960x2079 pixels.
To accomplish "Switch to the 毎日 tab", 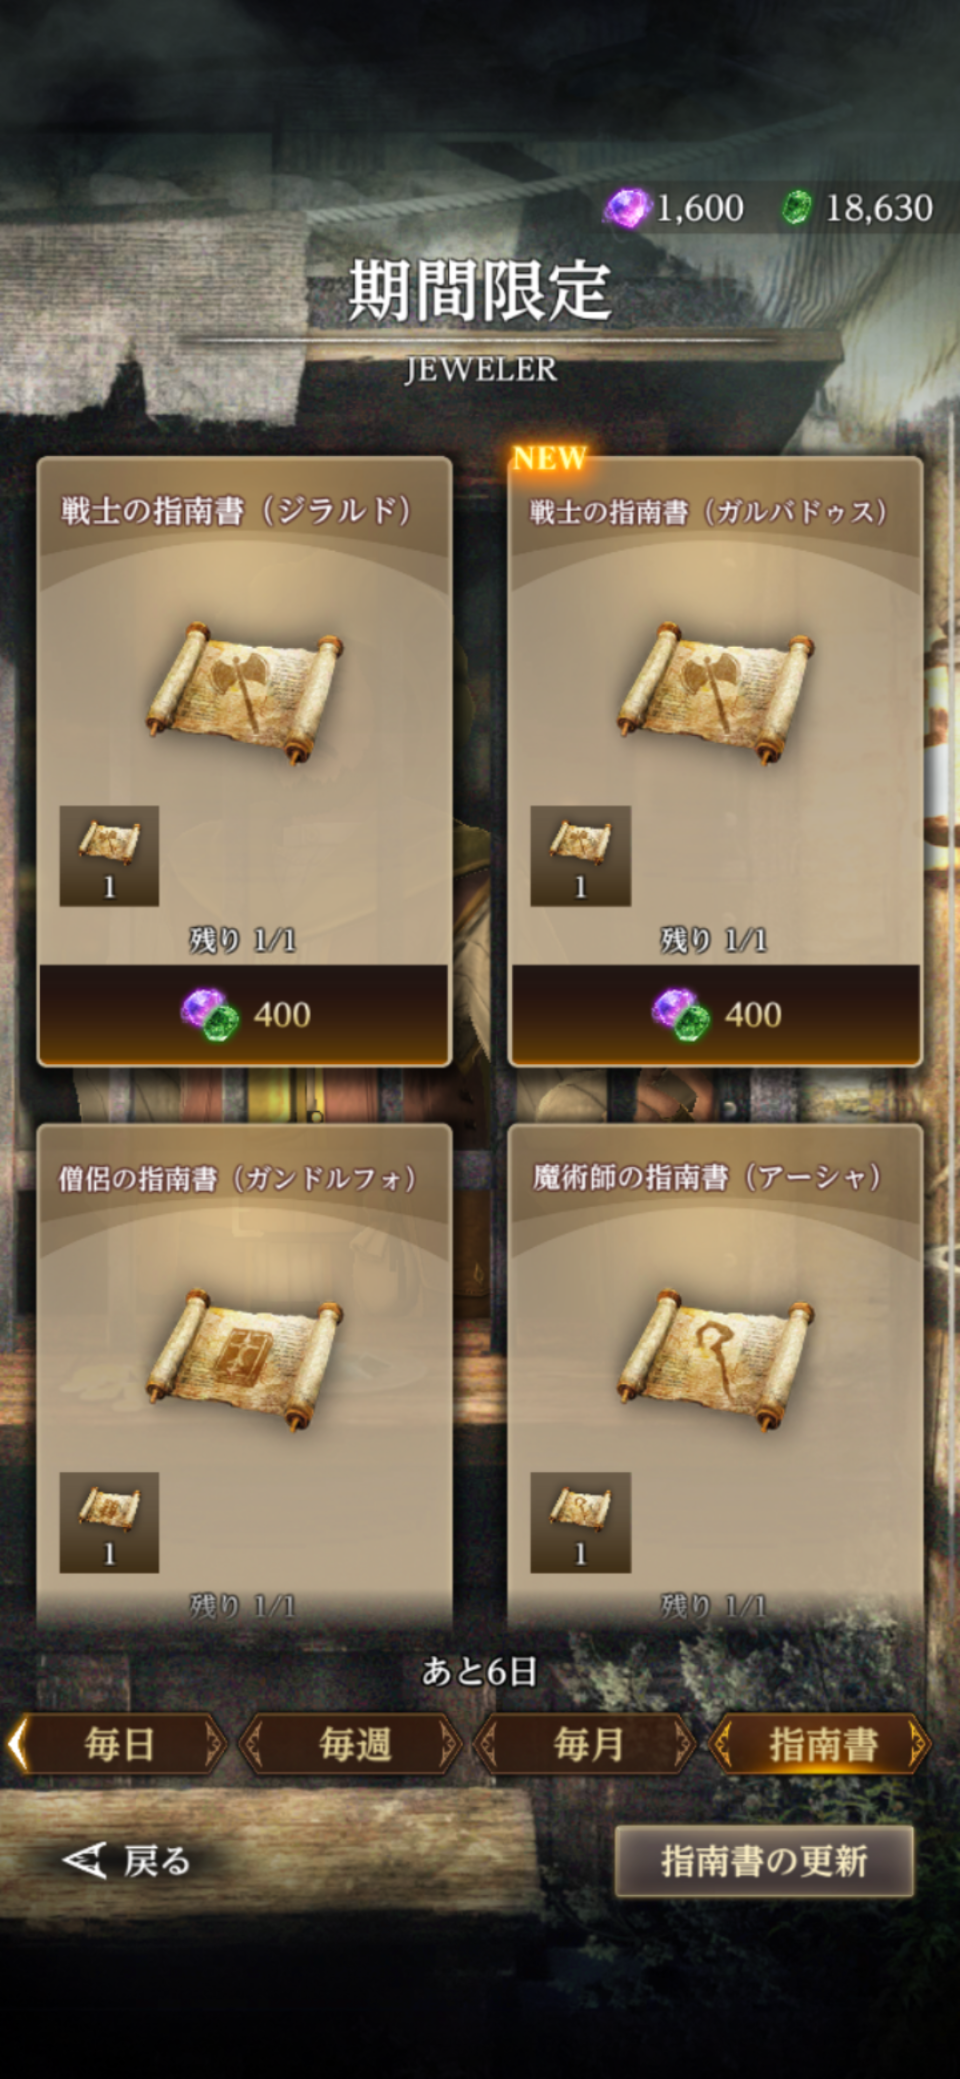I will (x=118, y=1744).
